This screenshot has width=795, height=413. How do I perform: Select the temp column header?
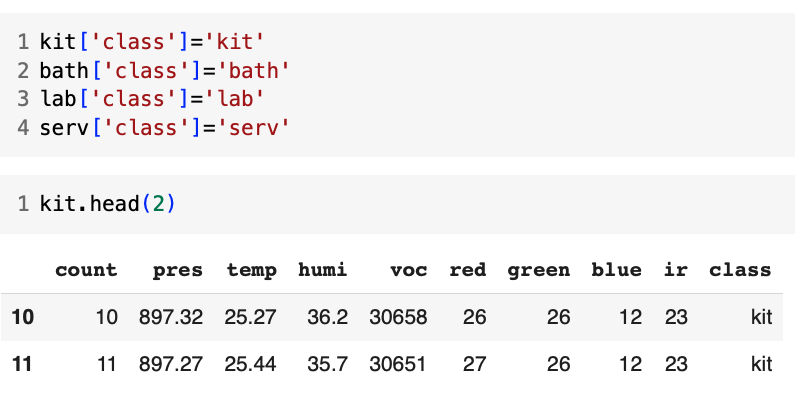(251, 270)
